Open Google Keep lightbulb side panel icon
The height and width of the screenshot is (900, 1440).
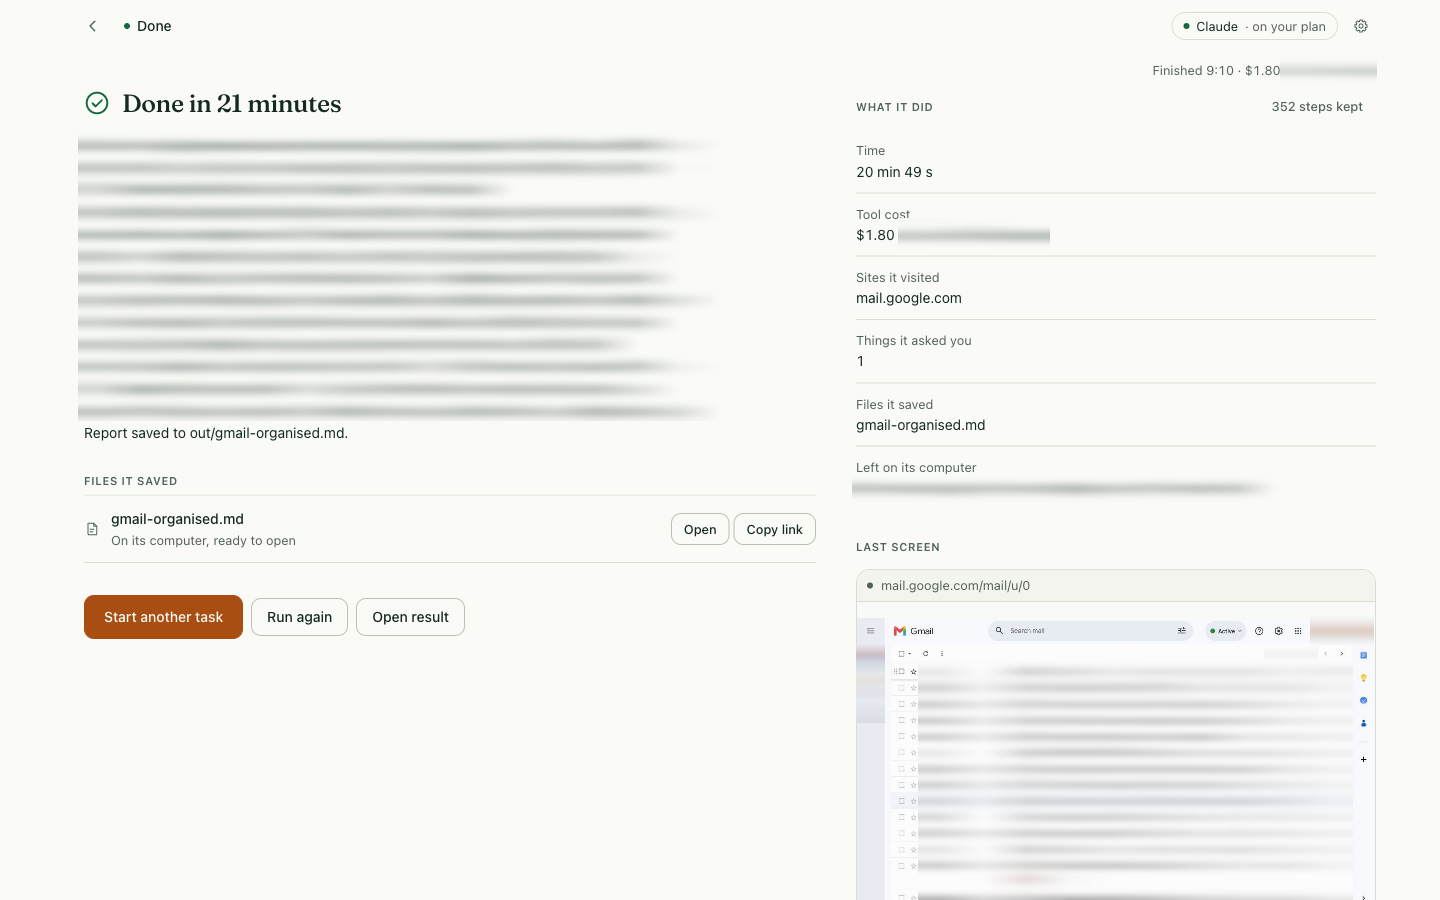pyautogui.click(x=1363, y=678)
